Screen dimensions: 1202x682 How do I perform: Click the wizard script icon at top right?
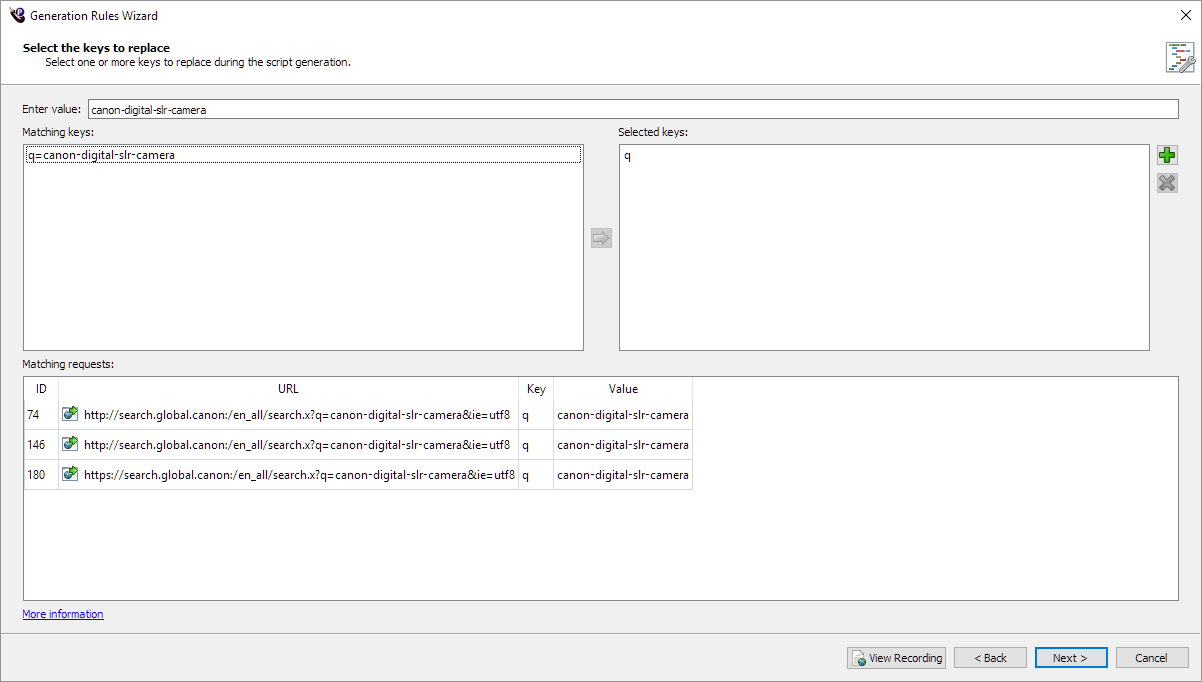pos(1180,58)
